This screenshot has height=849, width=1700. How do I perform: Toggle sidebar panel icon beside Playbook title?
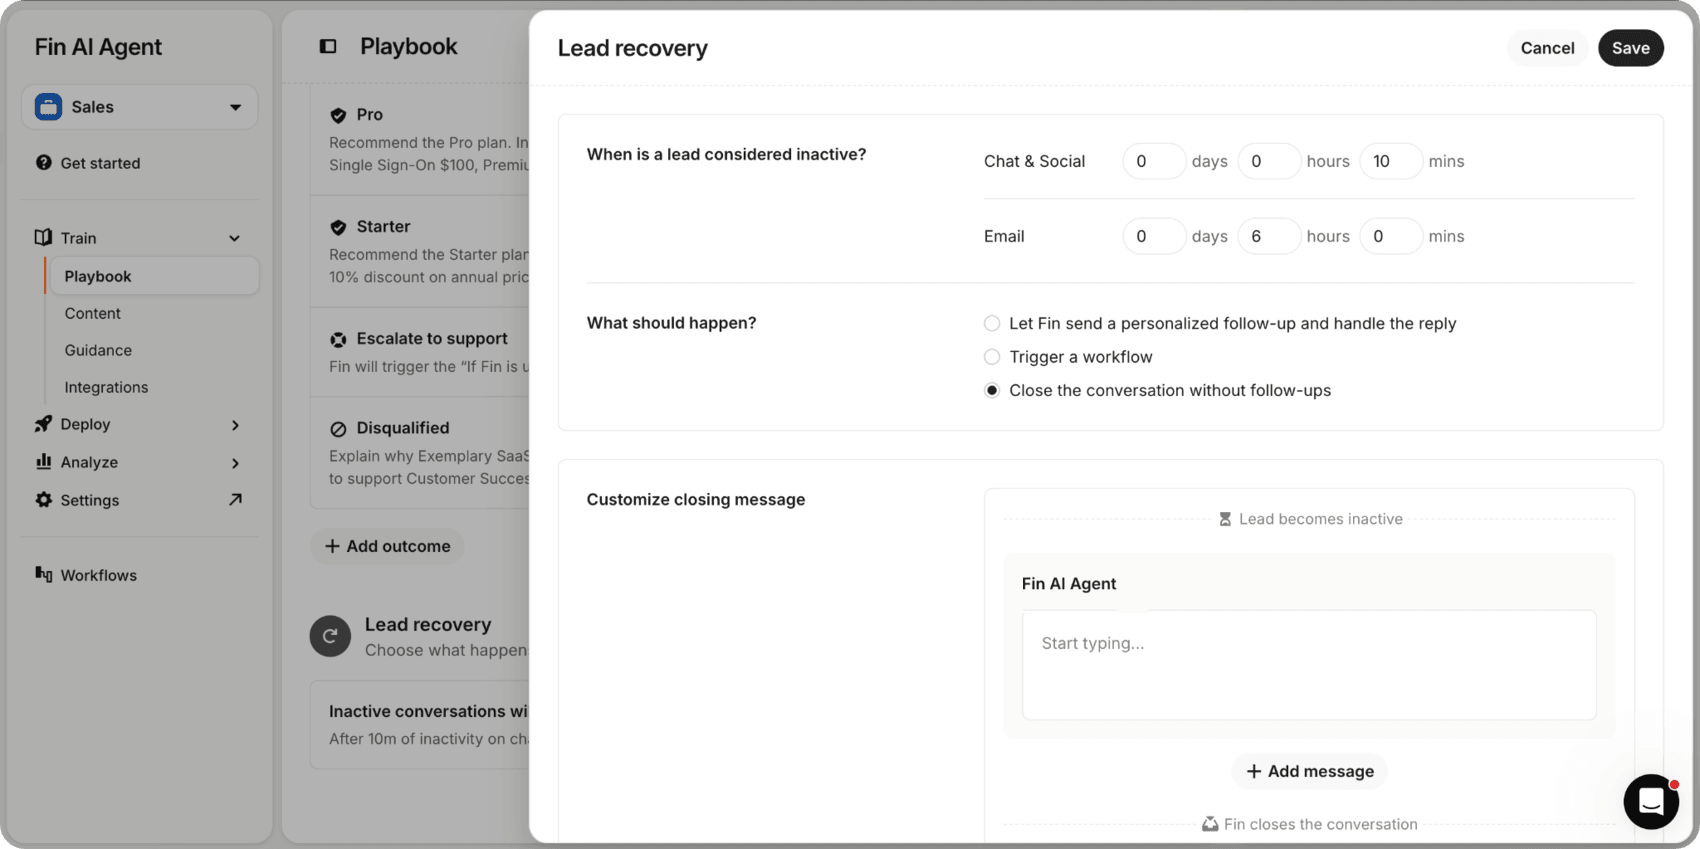[x=328, y=46]
